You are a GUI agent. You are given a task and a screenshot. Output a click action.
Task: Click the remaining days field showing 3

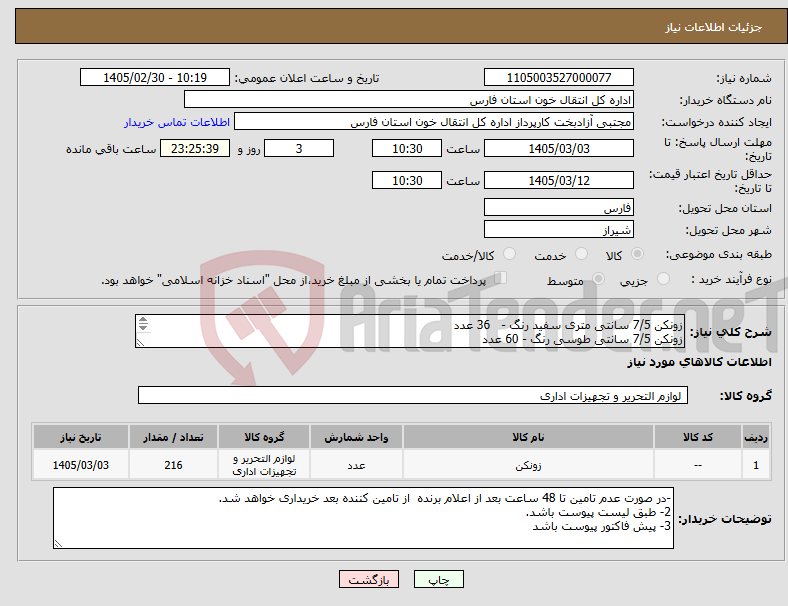(299, 149)
